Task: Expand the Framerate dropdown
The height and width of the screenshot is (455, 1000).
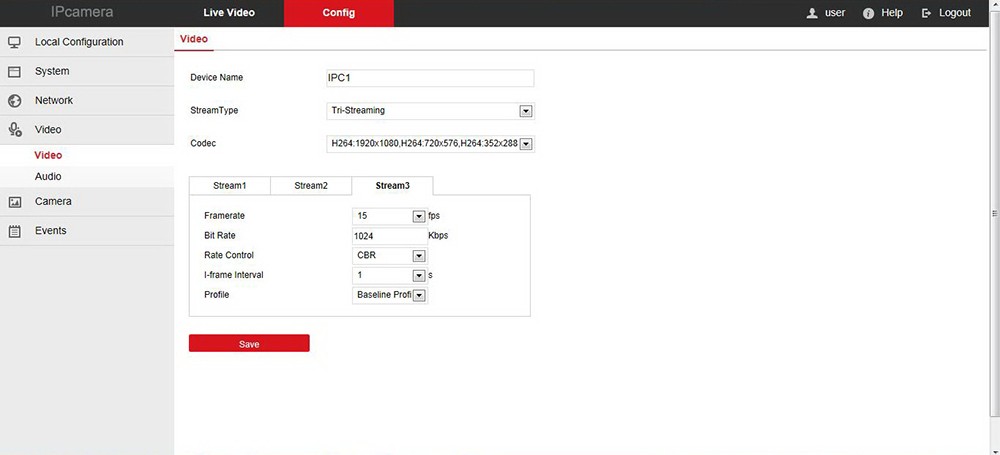Action: point(419,216)
